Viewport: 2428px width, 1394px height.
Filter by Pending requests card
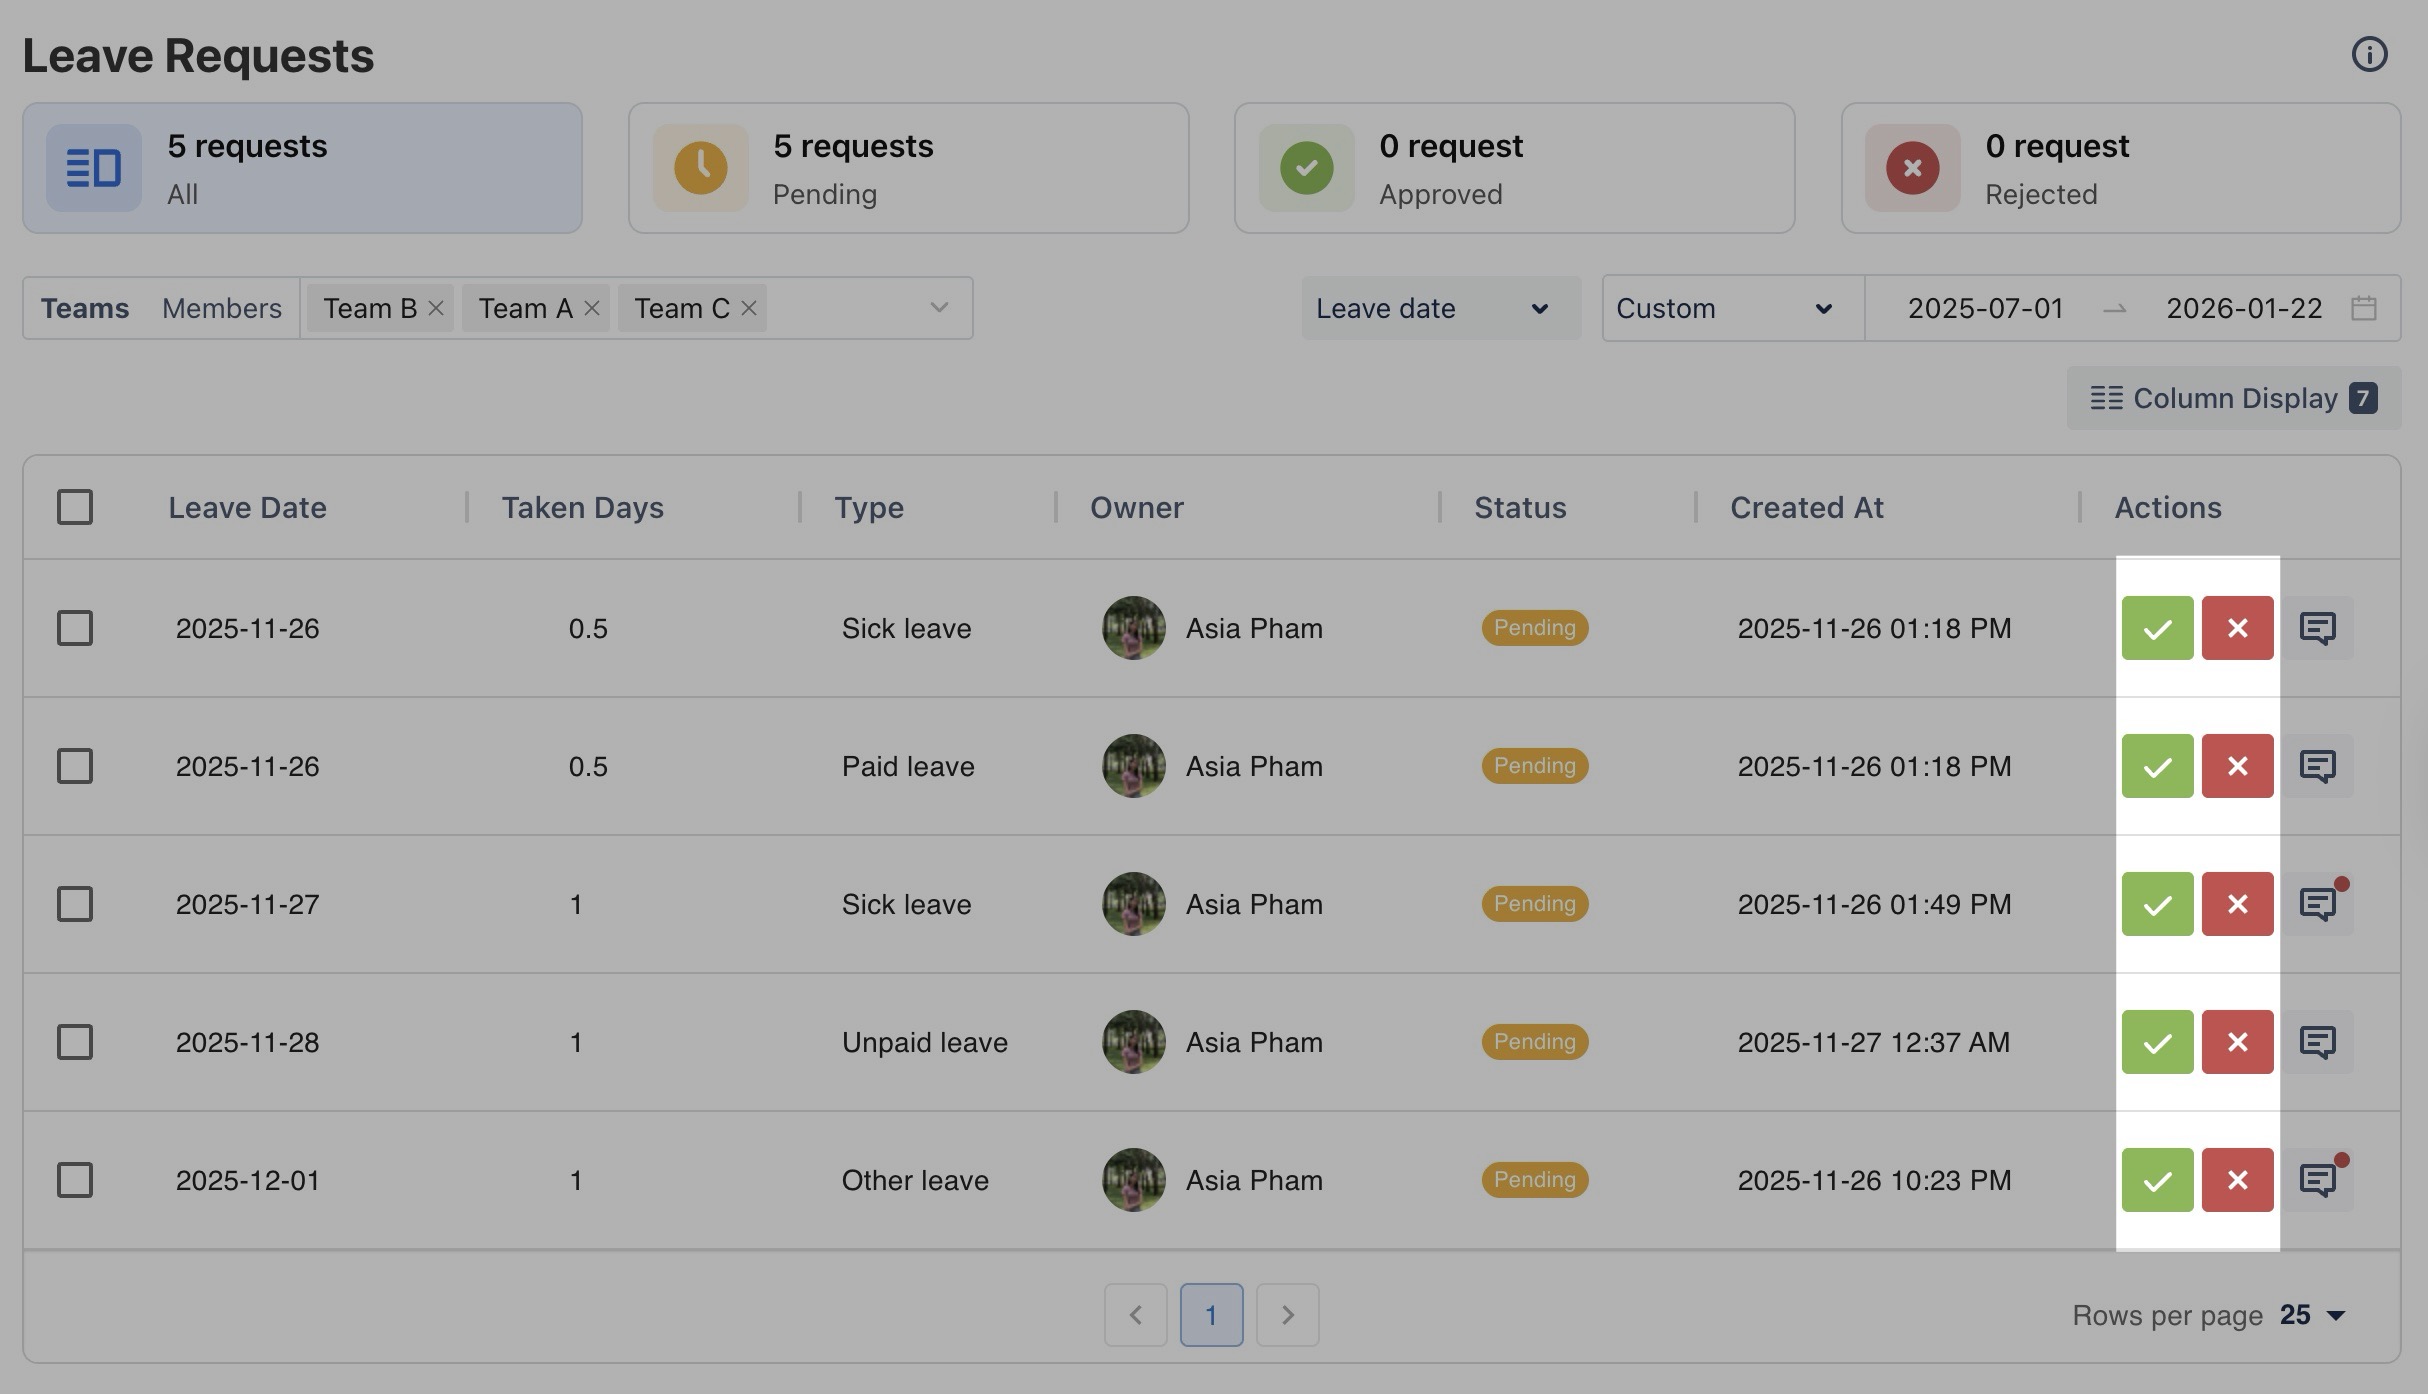click(x=908, y=168)
